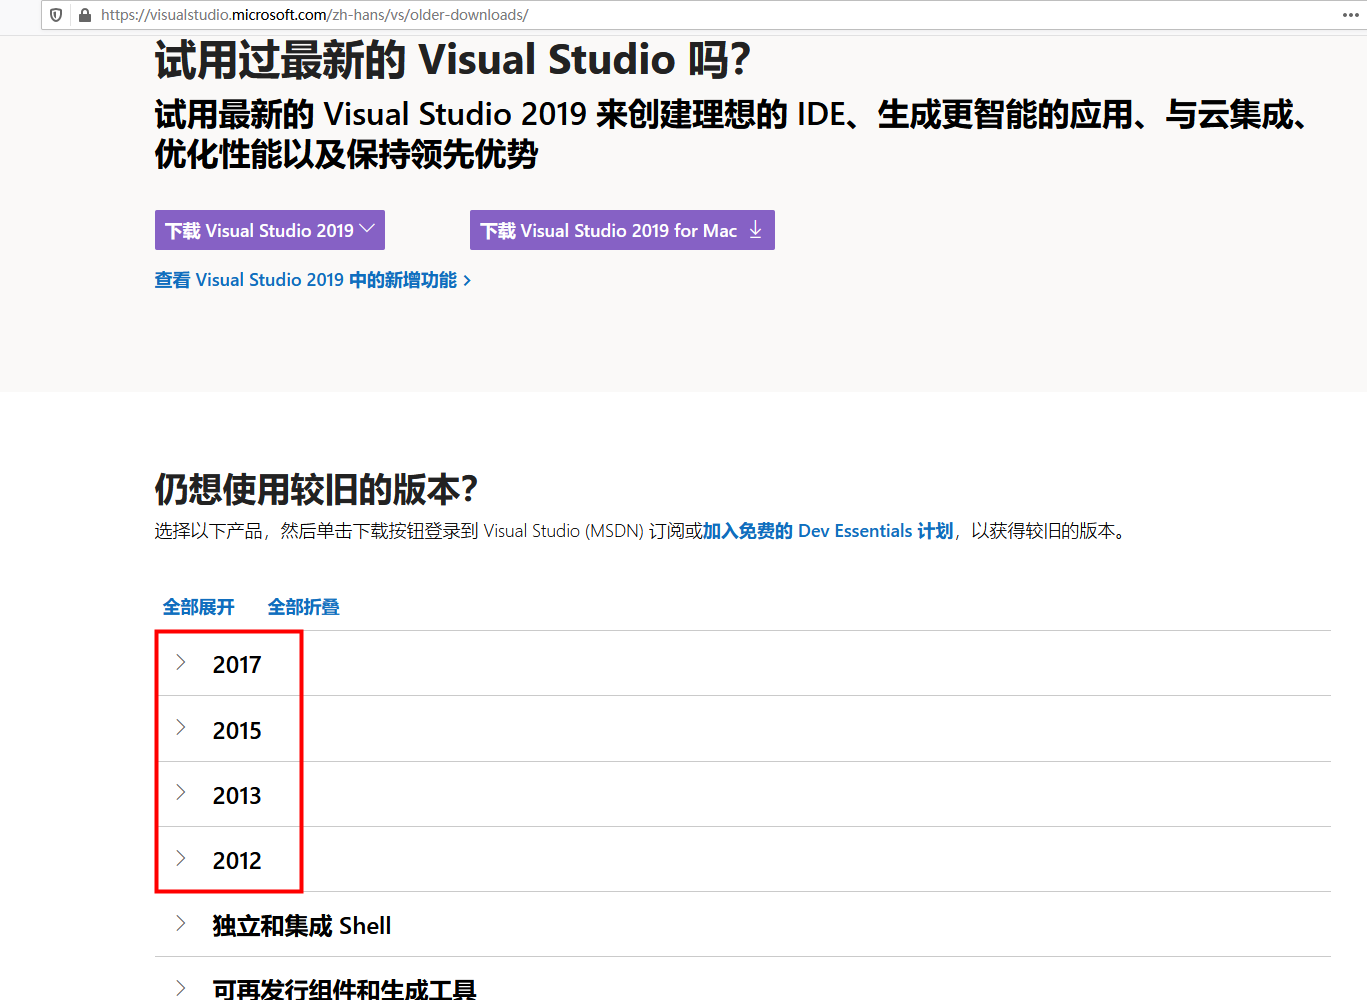
Task: Click the 试用过最新的 Visual Studio 吗? heading
Action: tap(453, 60)
